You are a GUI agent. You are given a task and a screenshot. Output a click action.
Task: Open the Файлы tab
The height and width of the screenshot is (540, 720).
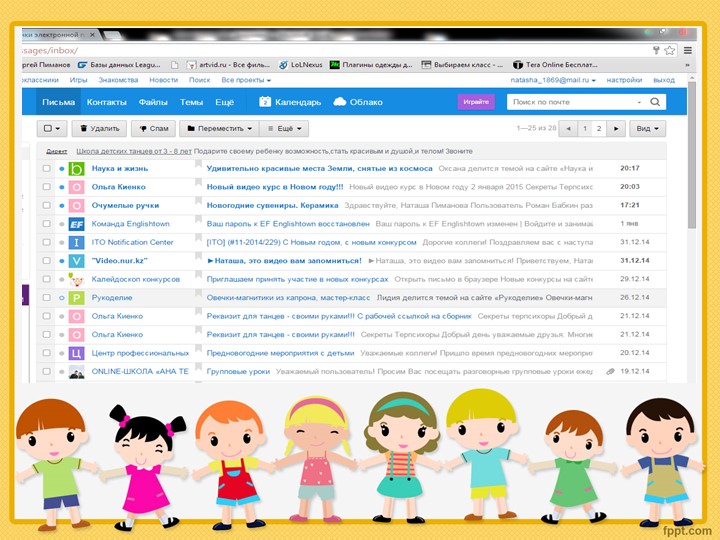(153, 102)
